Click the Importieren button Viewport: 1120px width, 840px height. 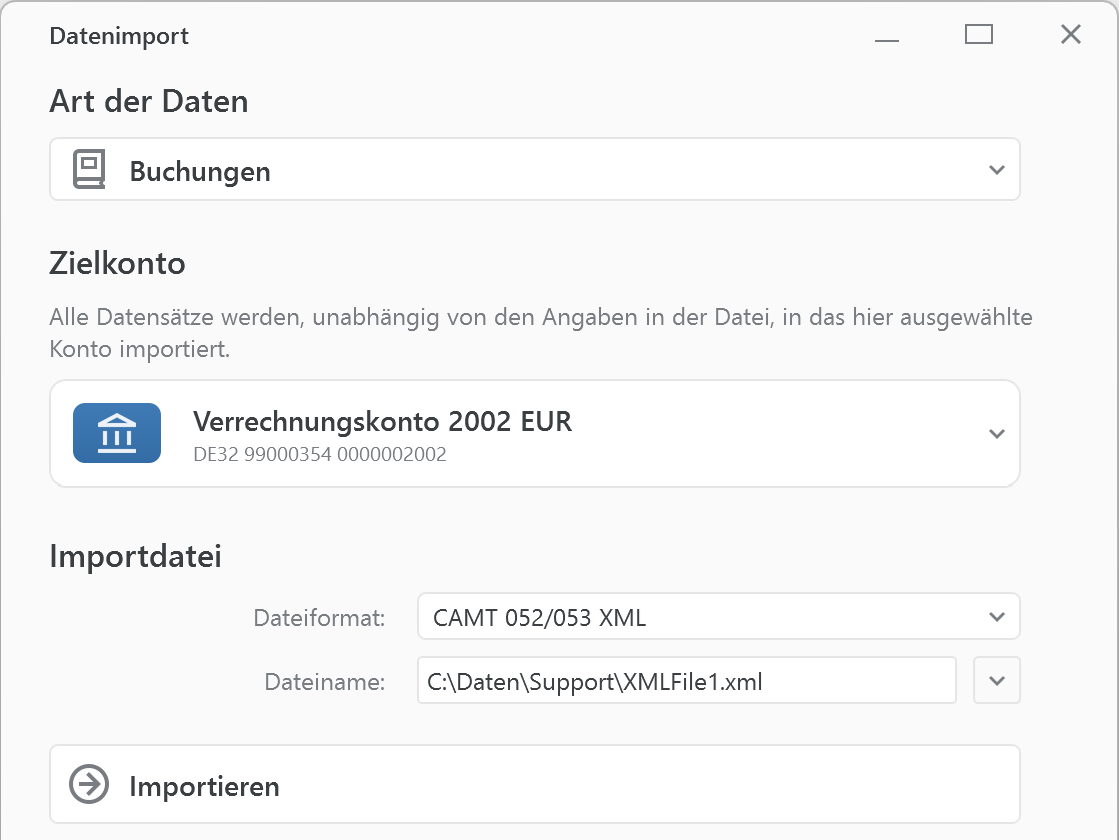click(535, 785)
